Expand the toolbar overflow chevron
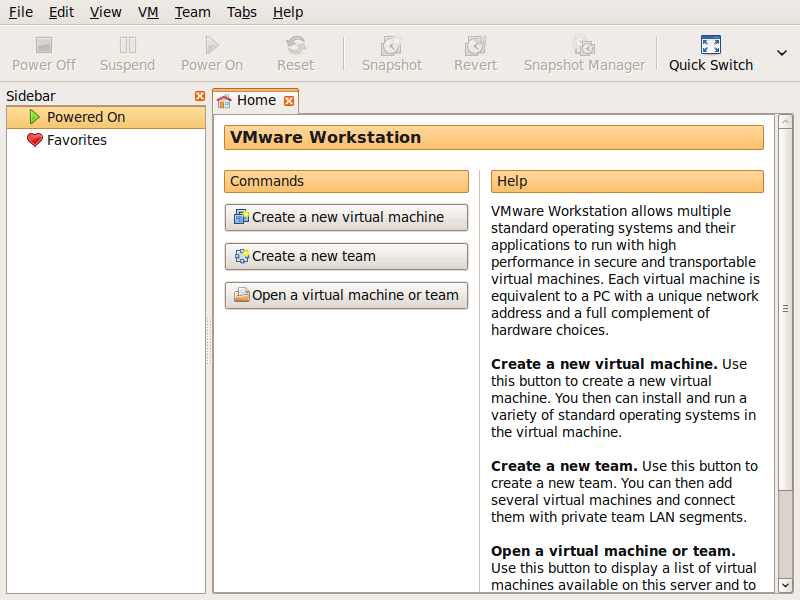 [x=782, y=53]
